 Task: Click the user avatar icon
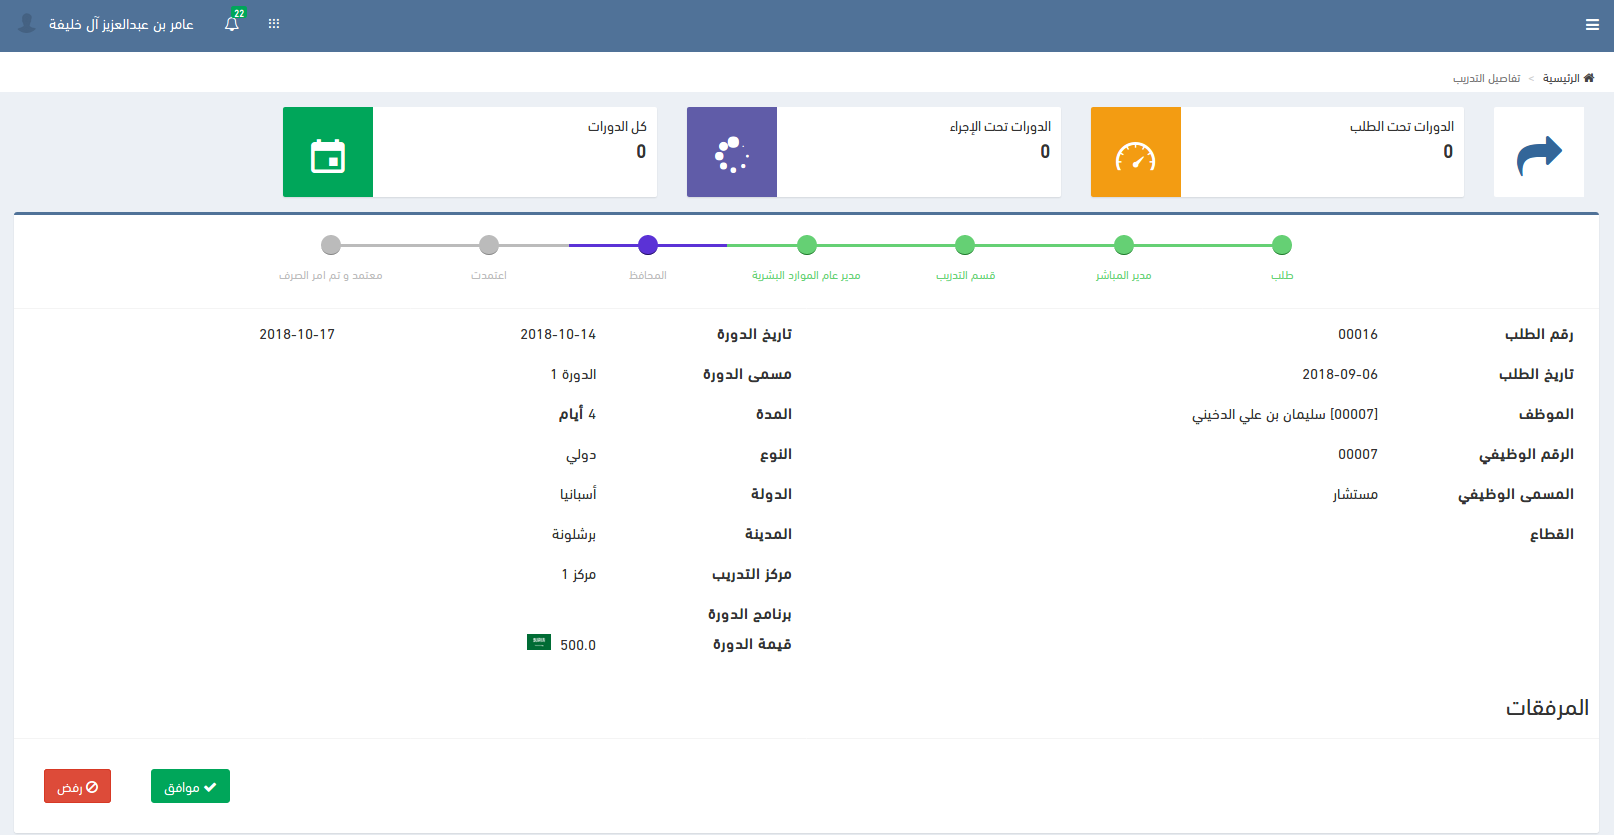pos(27,23)
